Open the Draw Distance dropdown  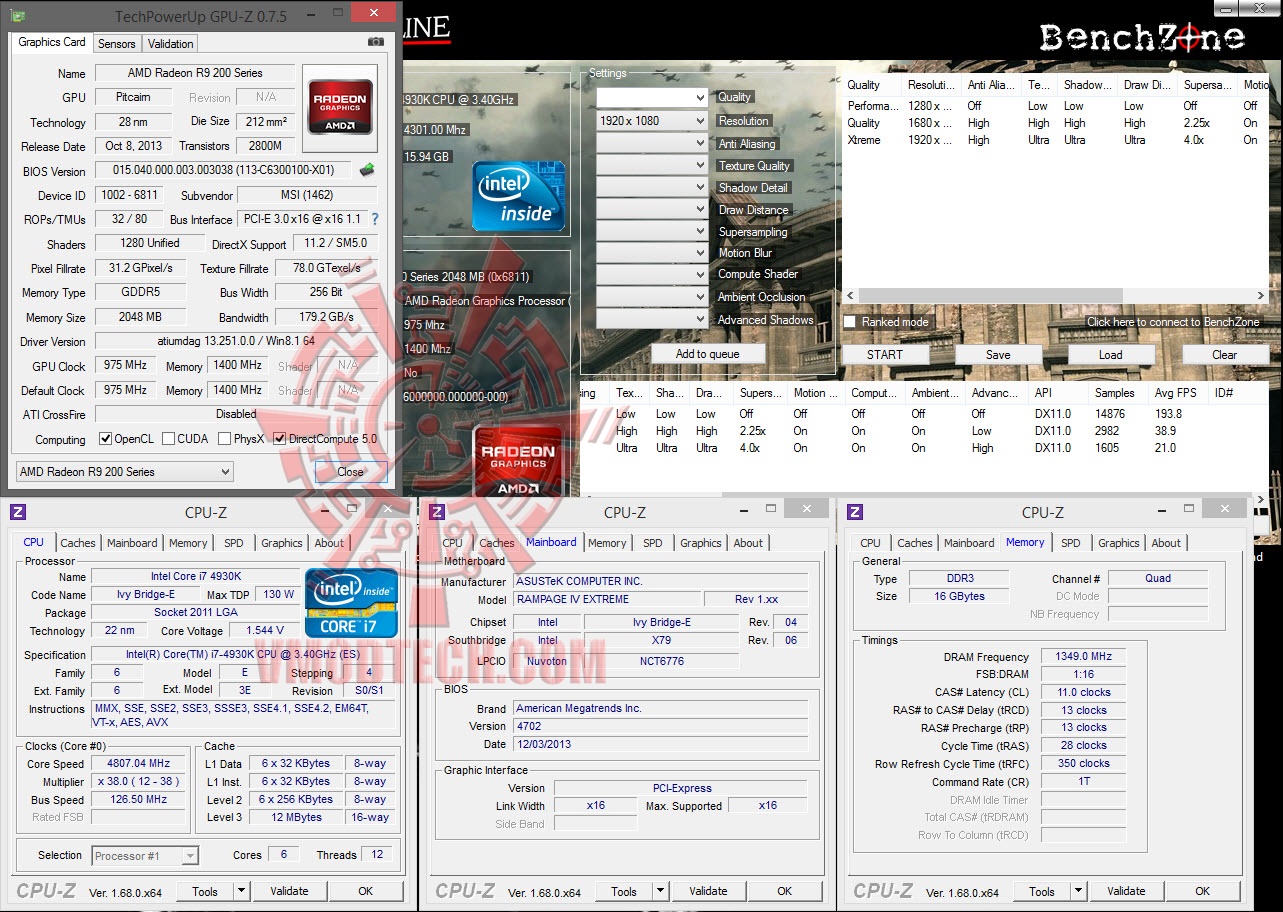(652, 209)
